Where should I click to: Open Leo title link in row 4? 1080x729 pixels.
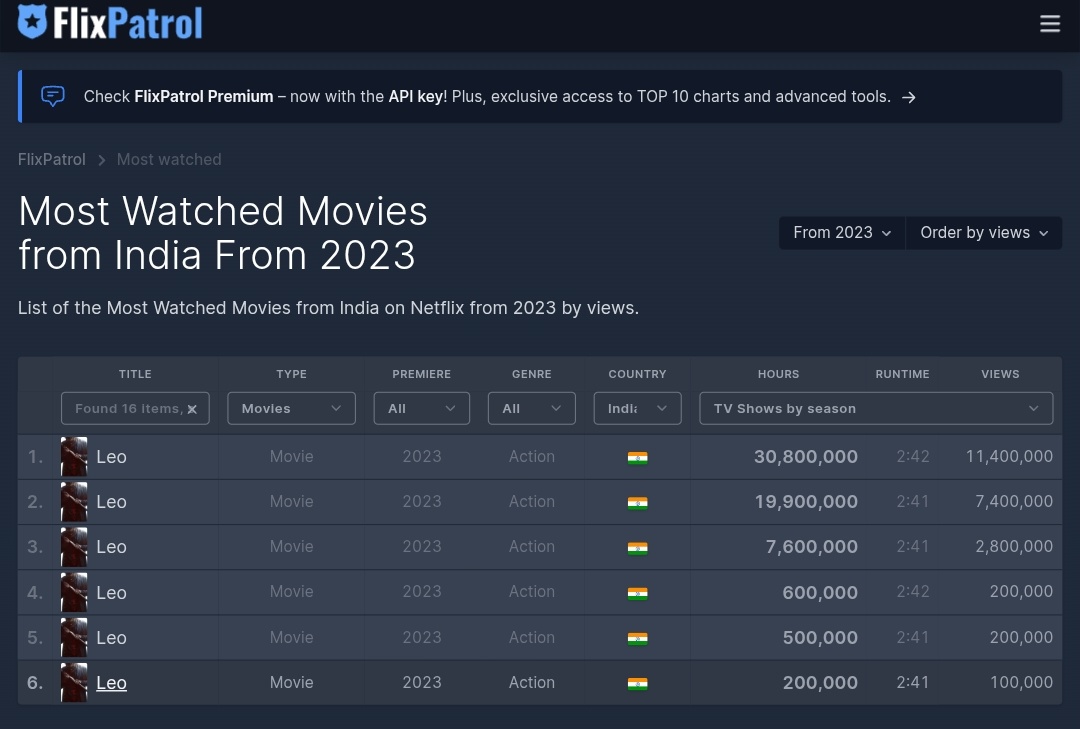[112, 593]
